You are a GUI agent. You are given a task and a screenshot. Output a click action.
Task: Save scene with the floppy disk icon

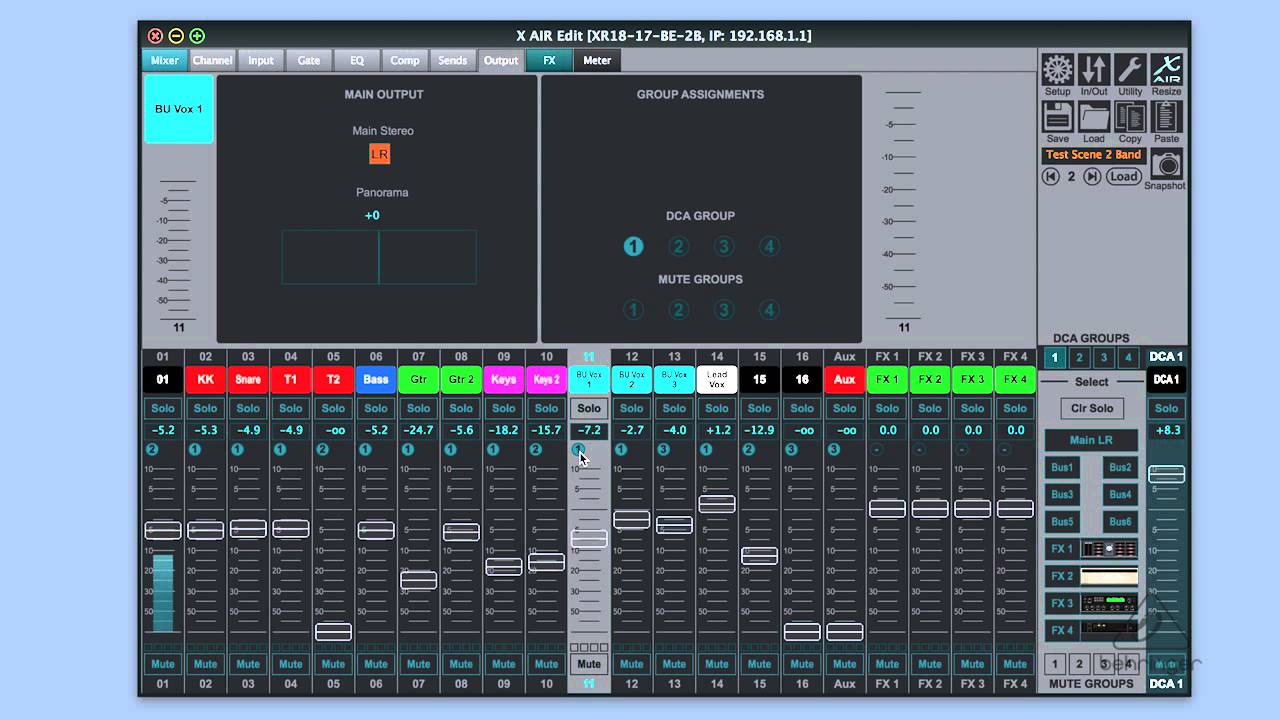coord(1058,117)
